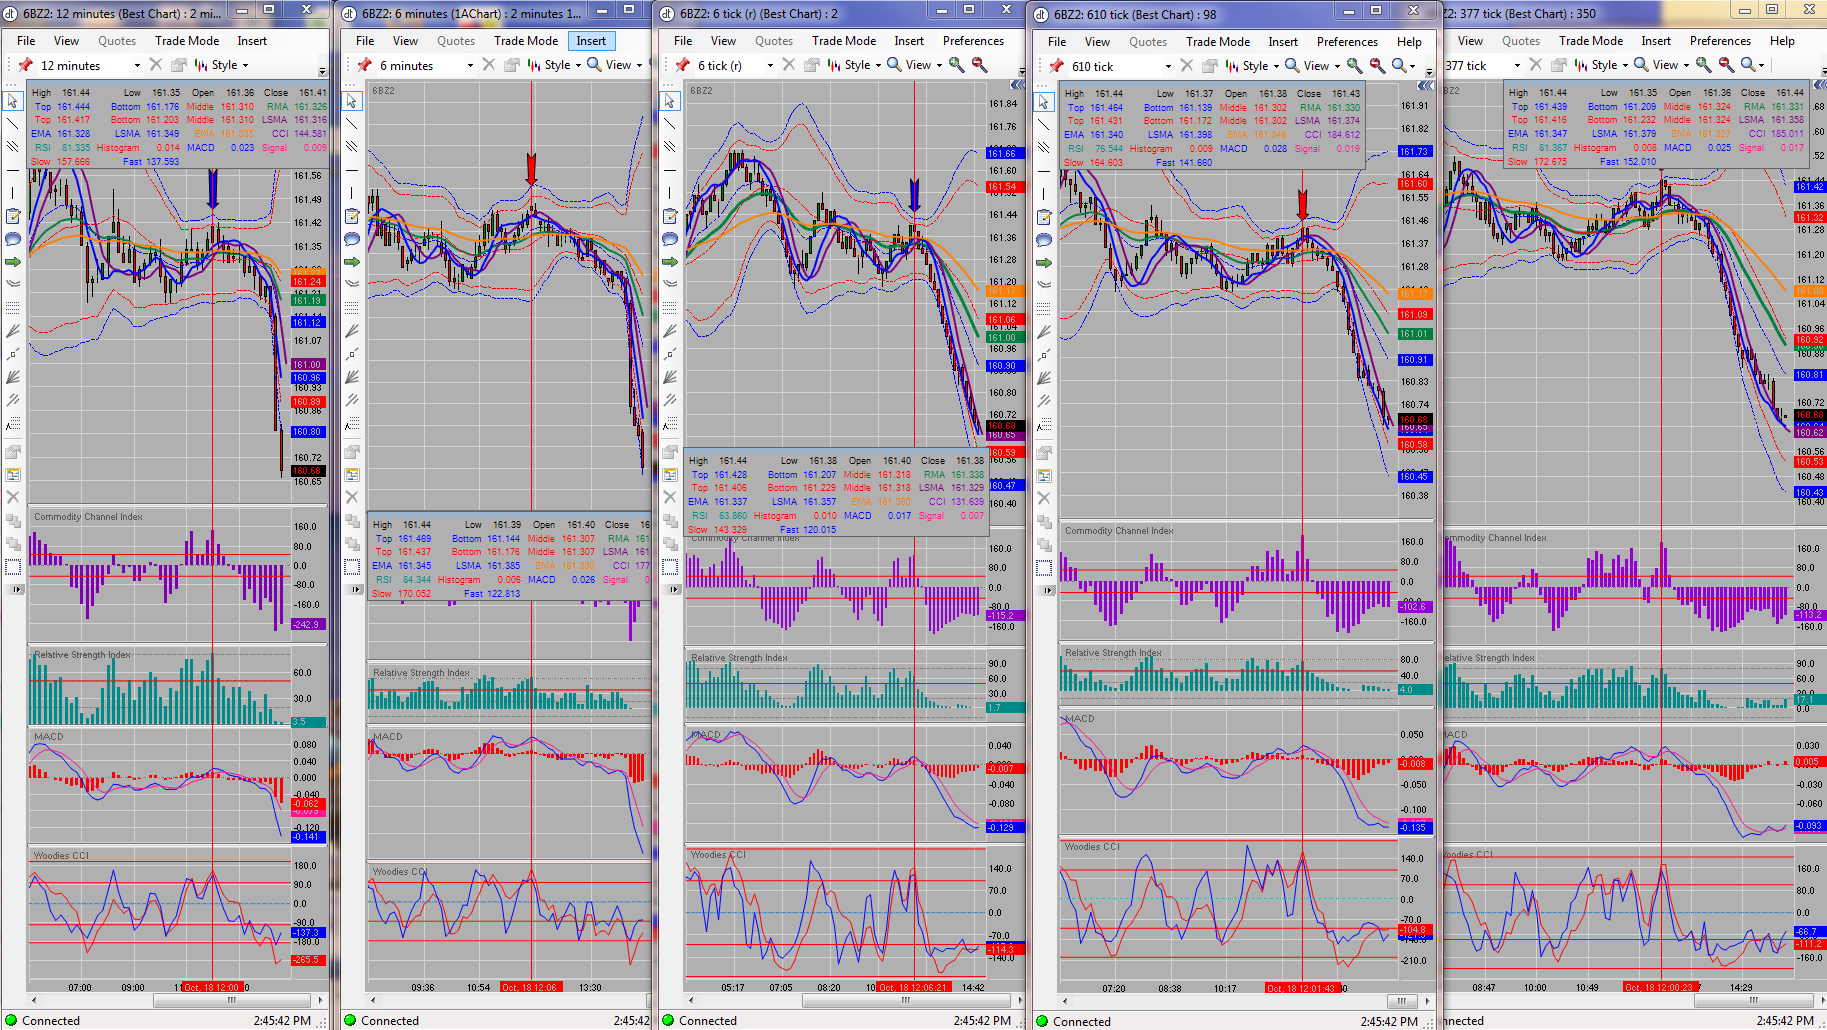Viewport: 1827px width, 1030px height.
Task: Click 6 tick chart horizontal scrollbar thumb
Action: (x=905, y=1000)
